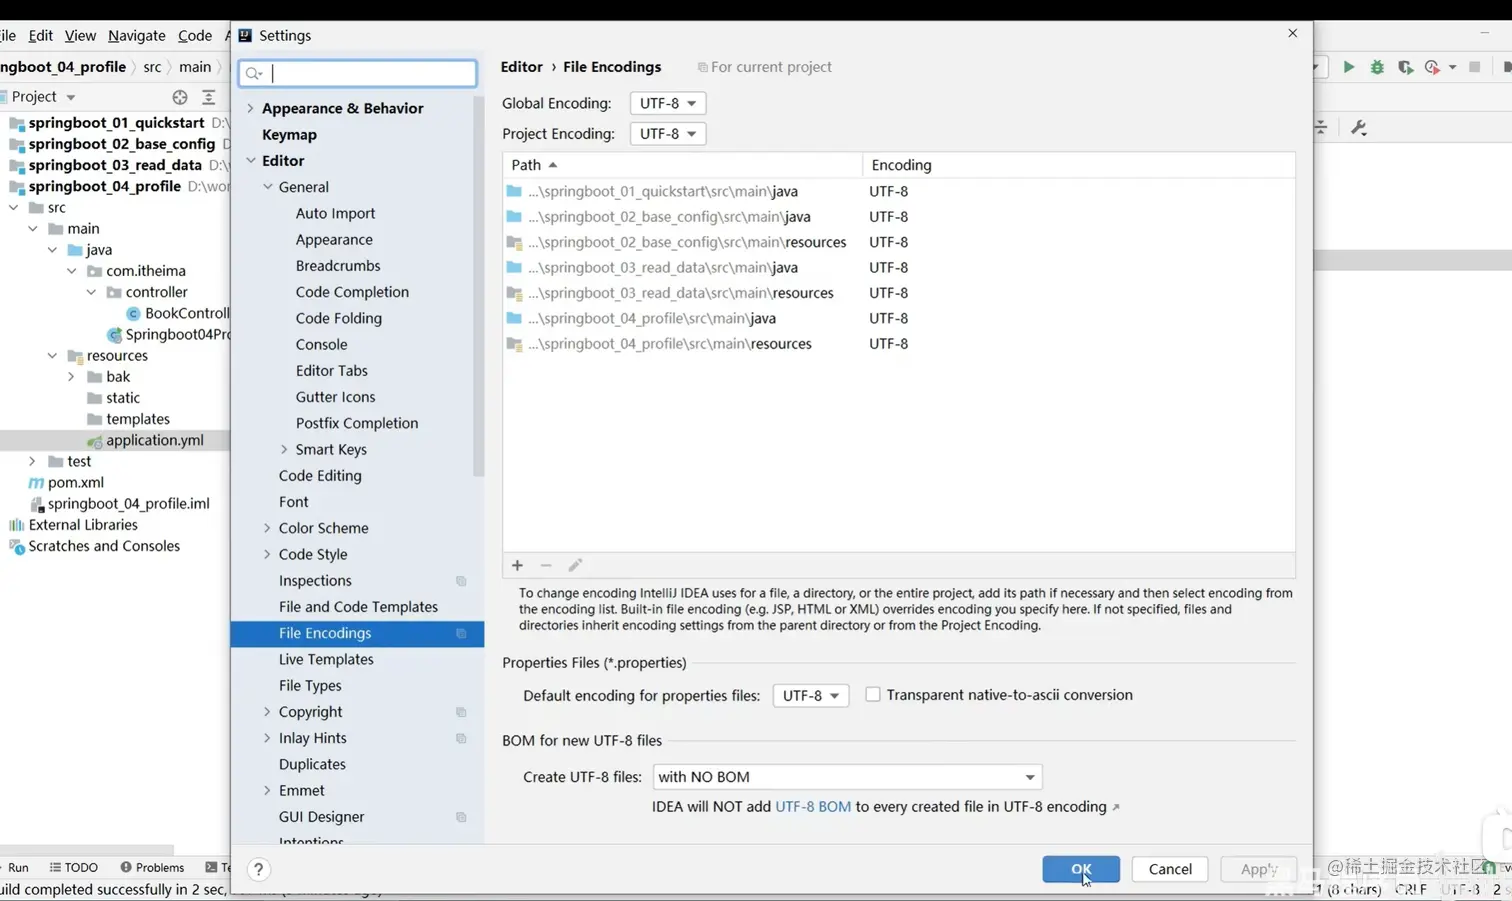Open the Edit menu
This screenshot has width=1512, height=901.
point(41,35)
